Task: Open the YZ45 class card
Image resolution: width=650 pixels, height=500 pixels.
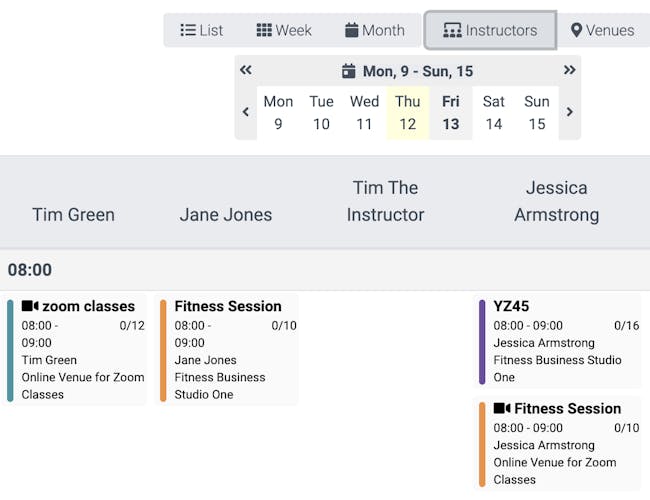Action: (x=560, y=342)
